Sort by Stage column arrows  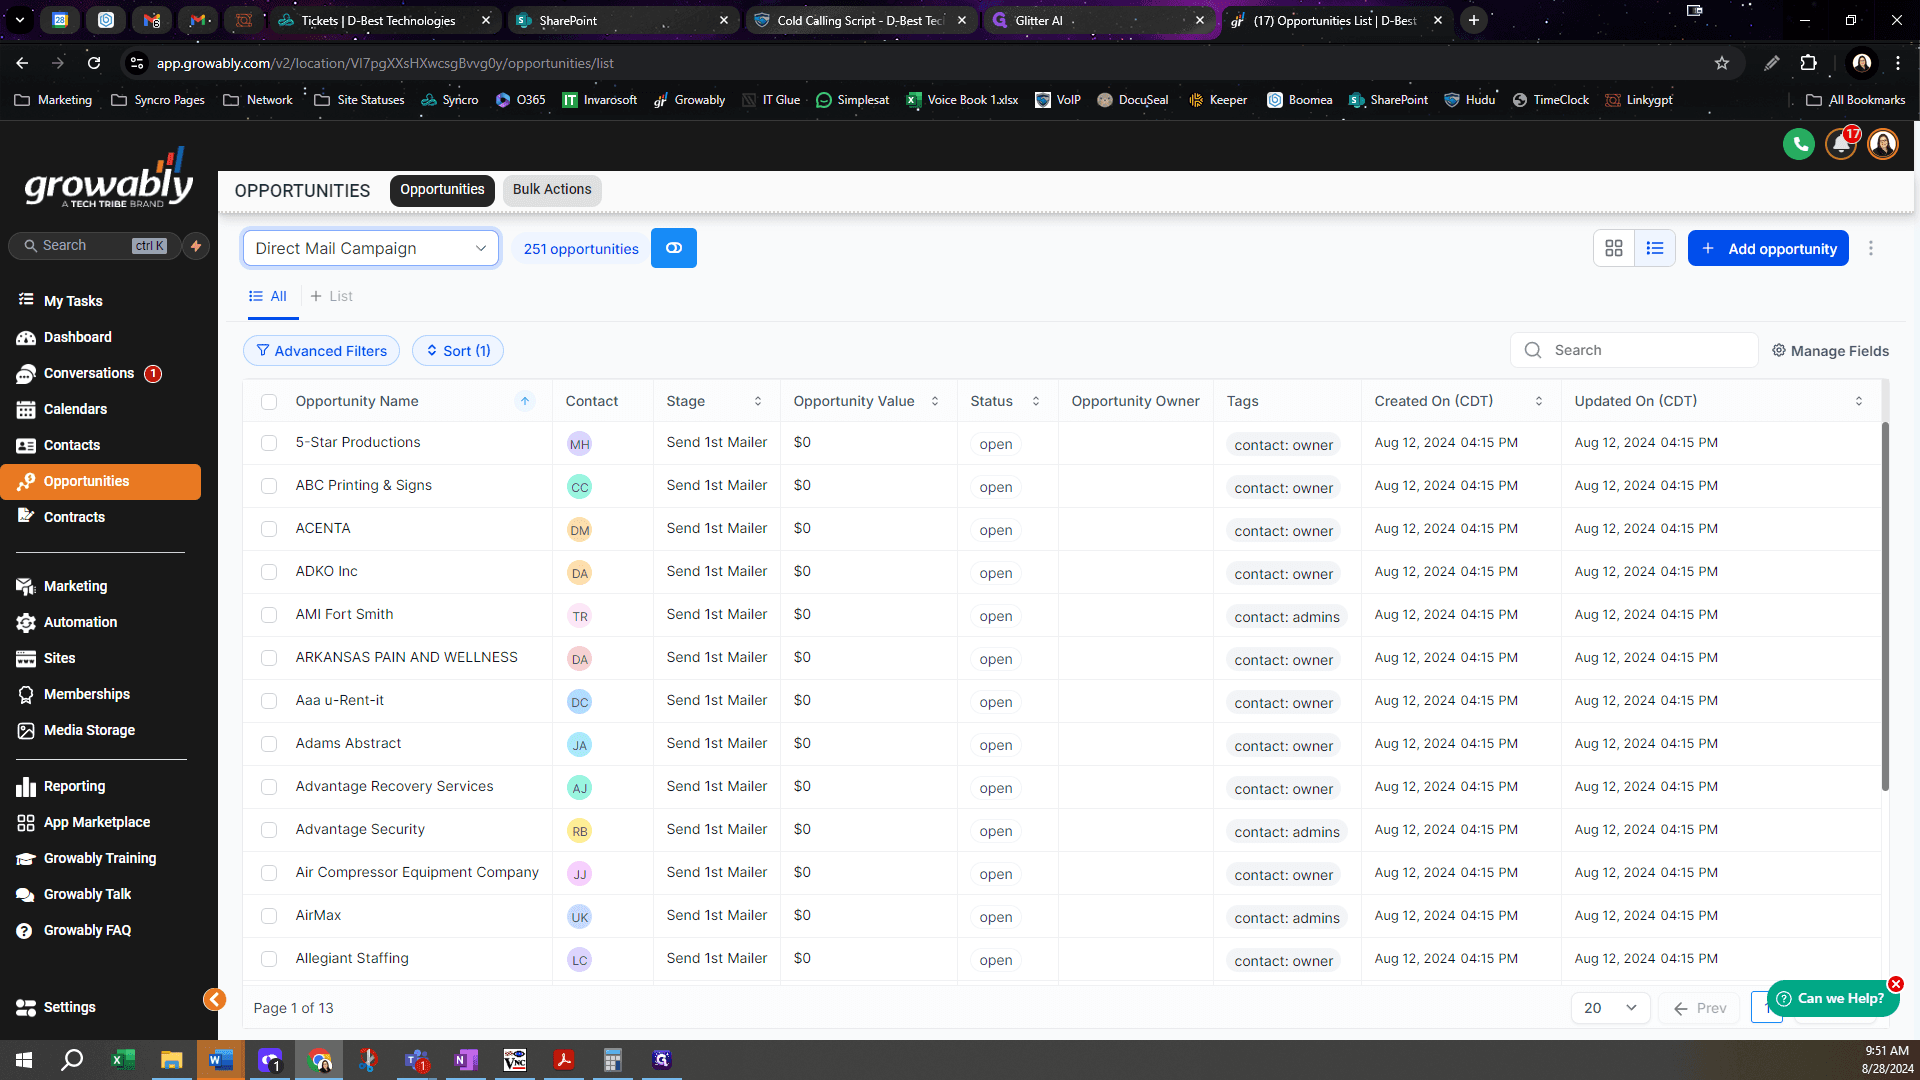coord(758,401)
